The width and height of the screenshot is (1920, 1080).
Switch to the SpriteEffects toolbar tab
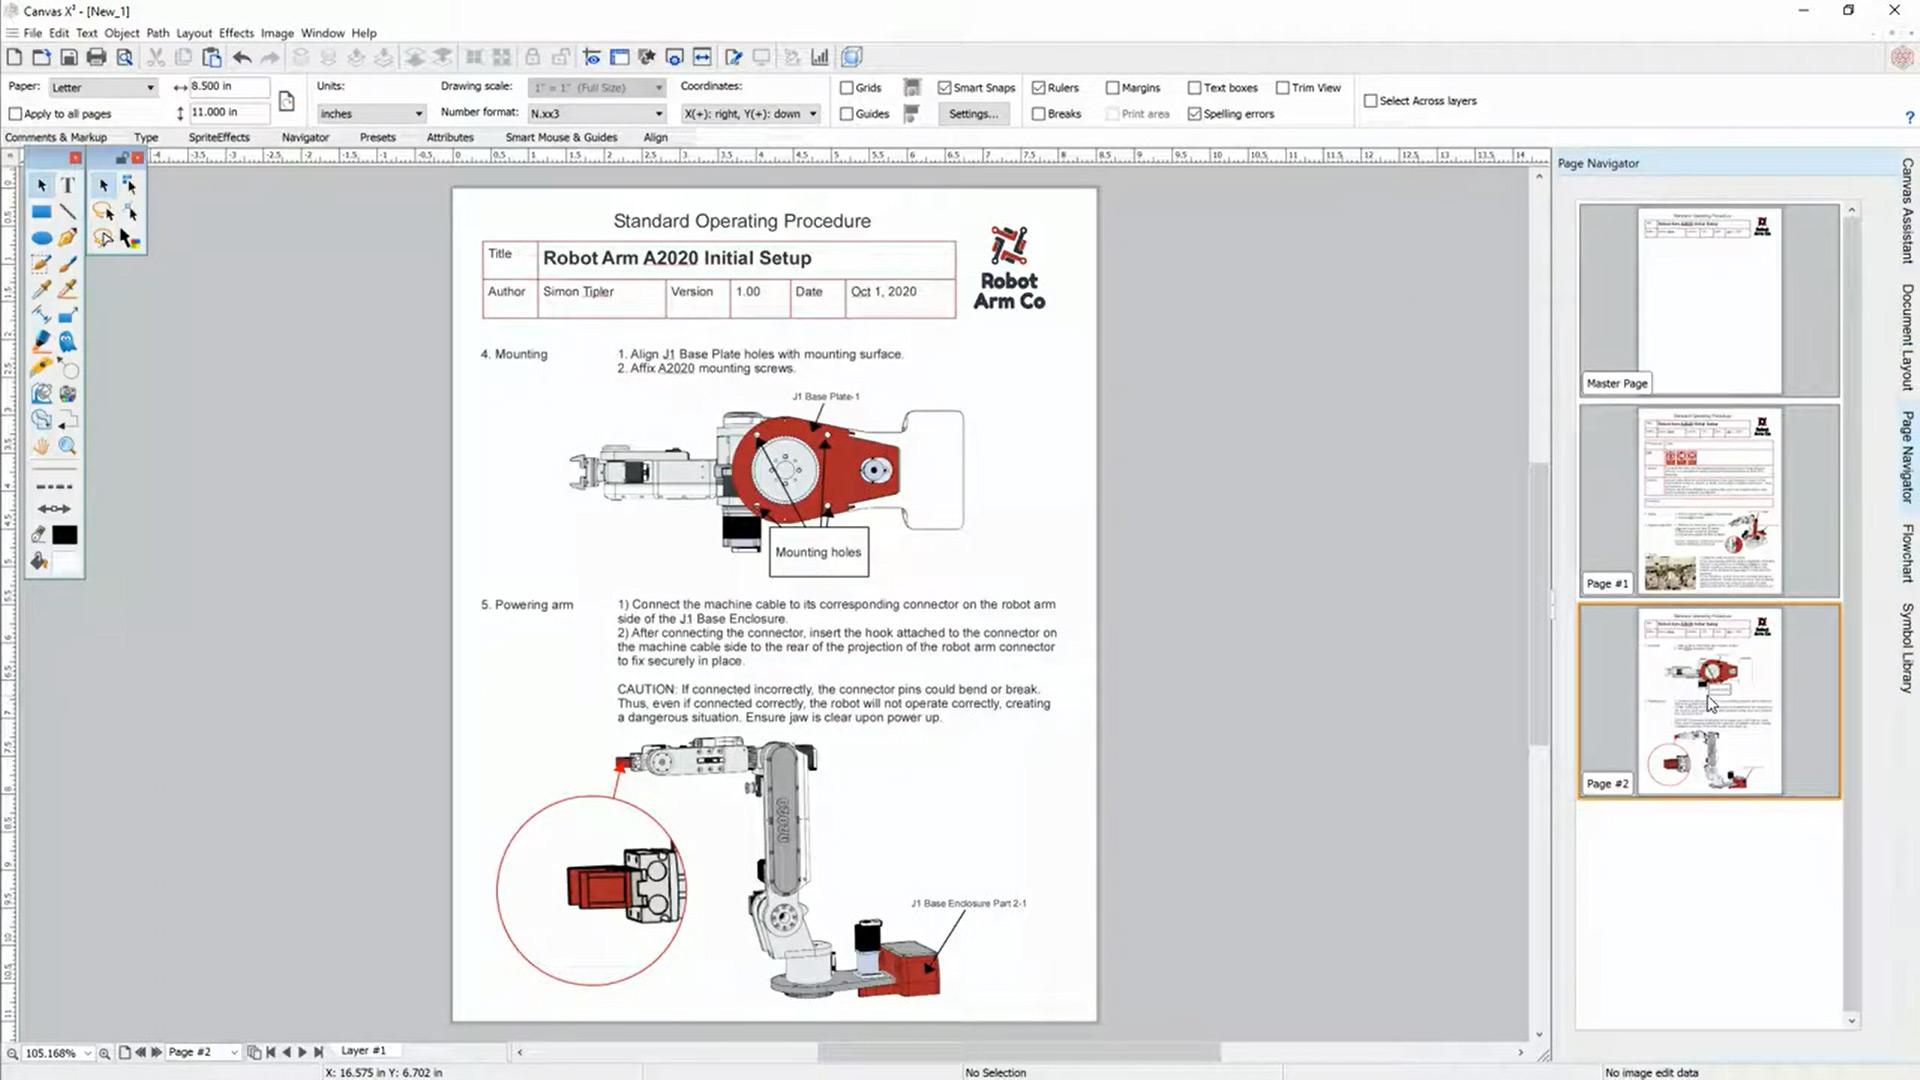219,137
